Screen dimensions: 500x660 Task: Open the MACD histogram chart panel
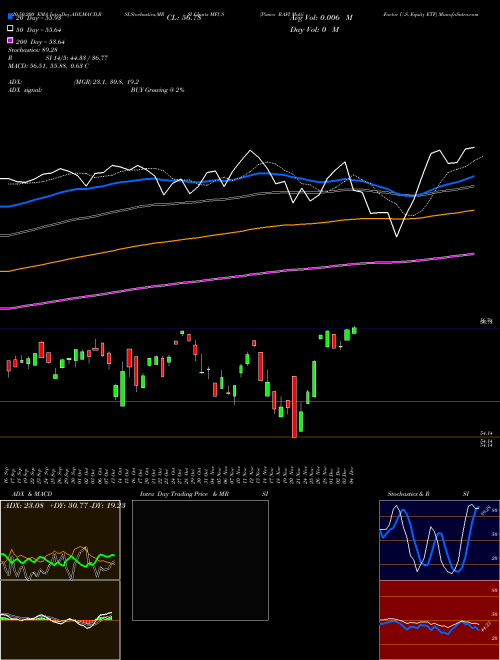60,620
